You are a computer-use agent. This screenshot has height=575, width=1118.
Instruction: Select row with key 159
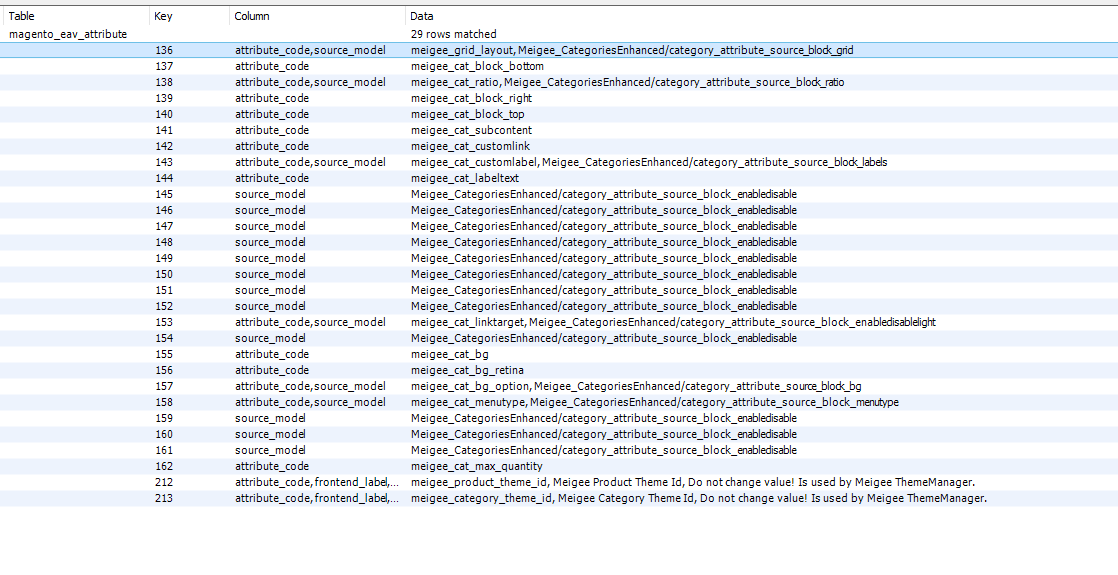[559, 418]
